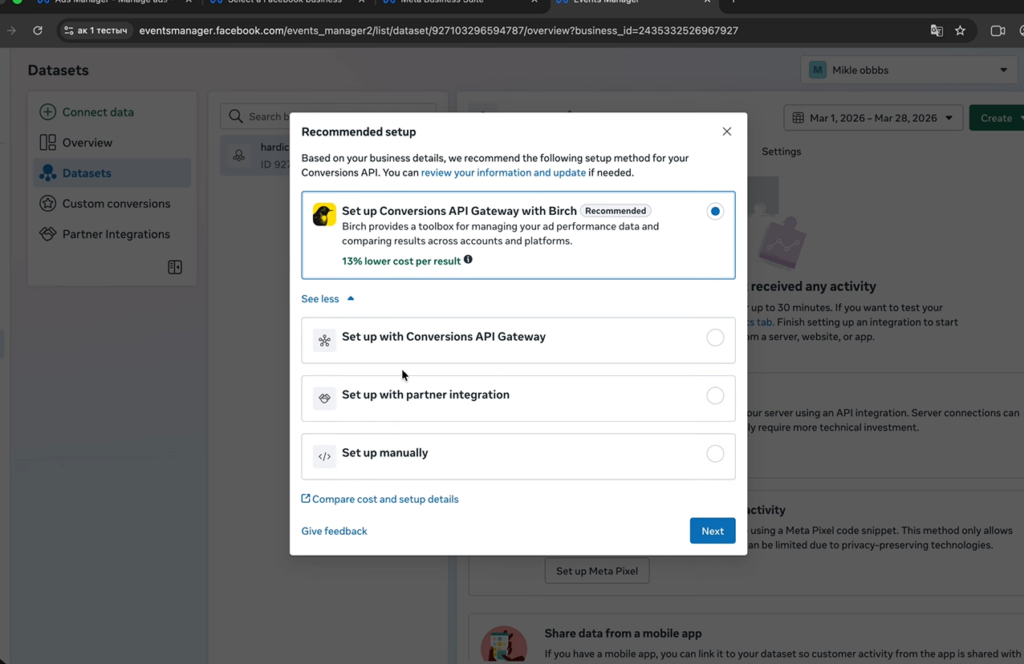
Task: Select the Birch Conversions API Gateway radio button
Action: click(715, 211)
